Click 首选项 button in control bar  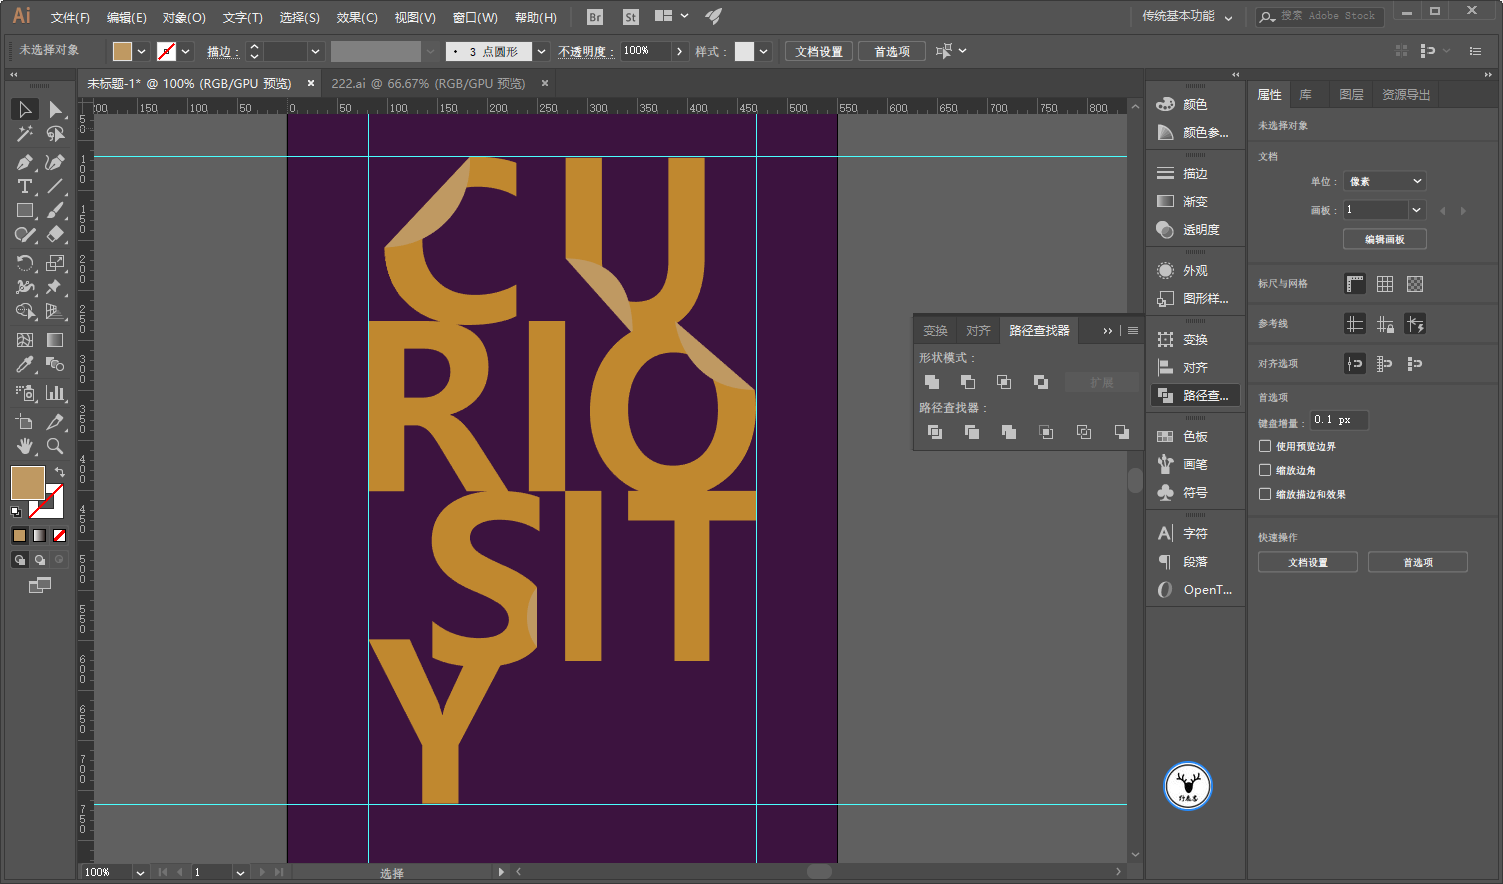(x=892, y=51)
